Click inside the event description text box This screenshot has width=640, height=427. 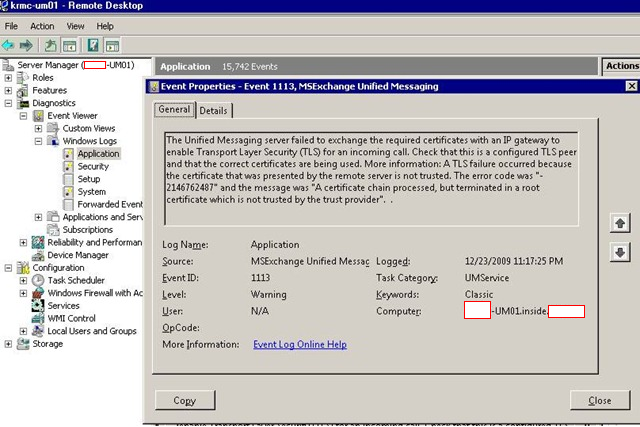371,178
